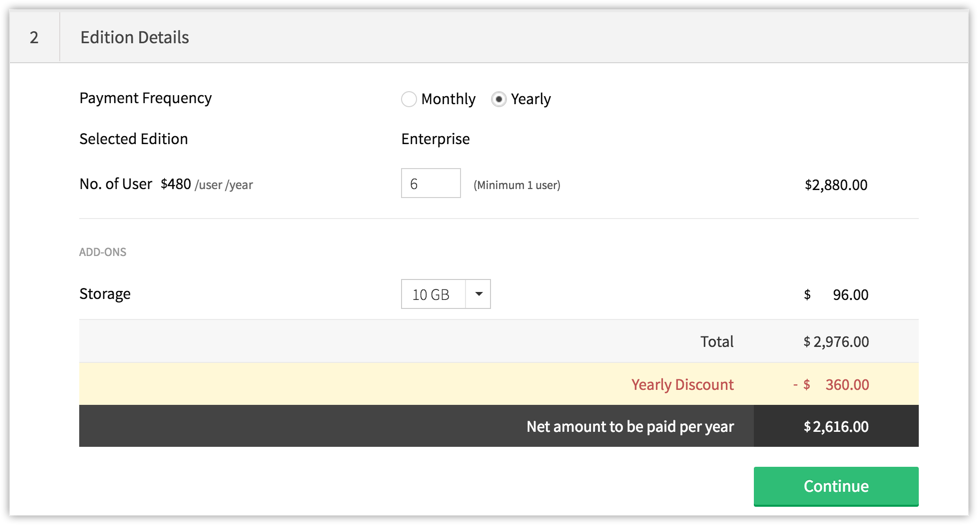Click the $2,616.00 net amount
Screen dimensions: 978x525
[x=836, y=427]
